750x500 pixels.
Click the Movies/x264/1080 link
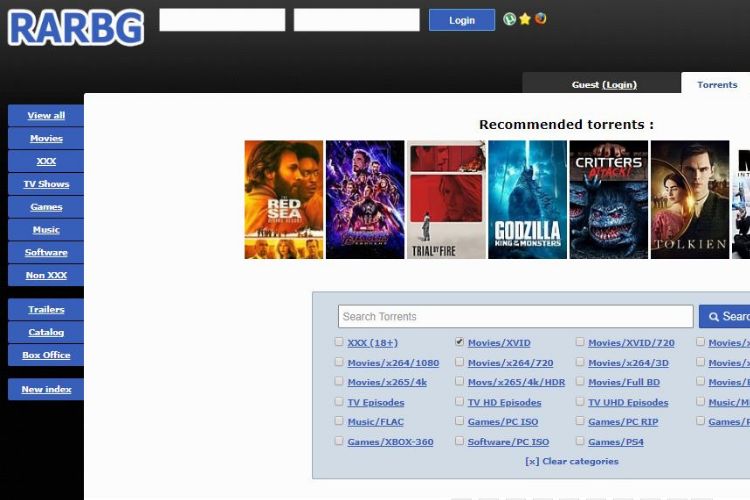(x=393, y=363)
